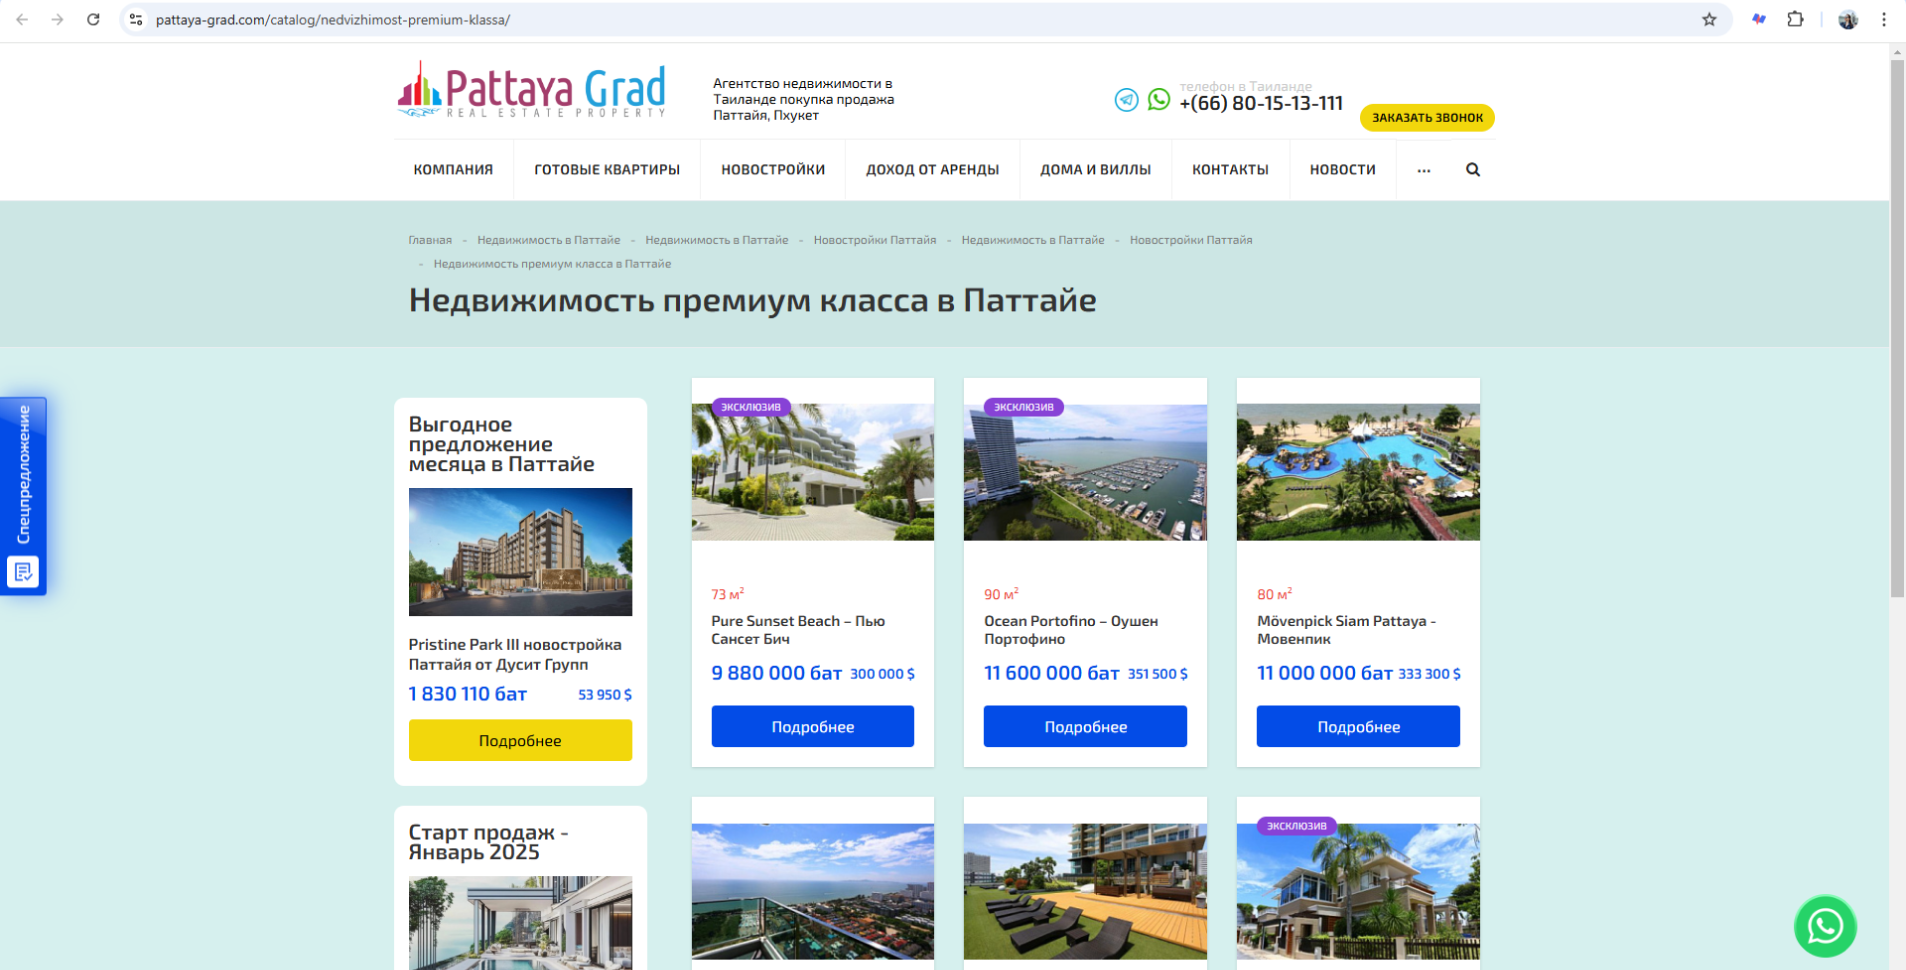This screenshot has height=970, width=1906.
Task: View site information icon in address bar
Action: 136,20
